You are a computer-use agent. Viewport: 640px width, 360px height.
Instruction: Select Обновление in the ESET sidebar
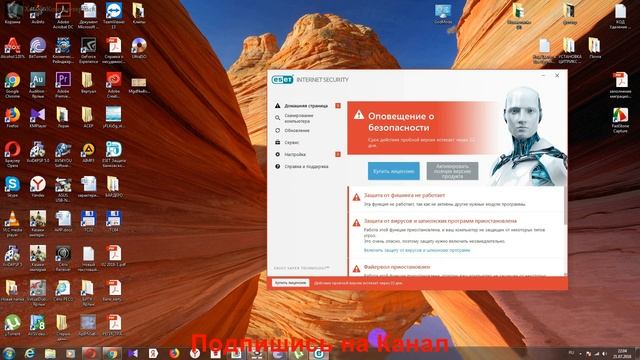[x=297, y=131]
